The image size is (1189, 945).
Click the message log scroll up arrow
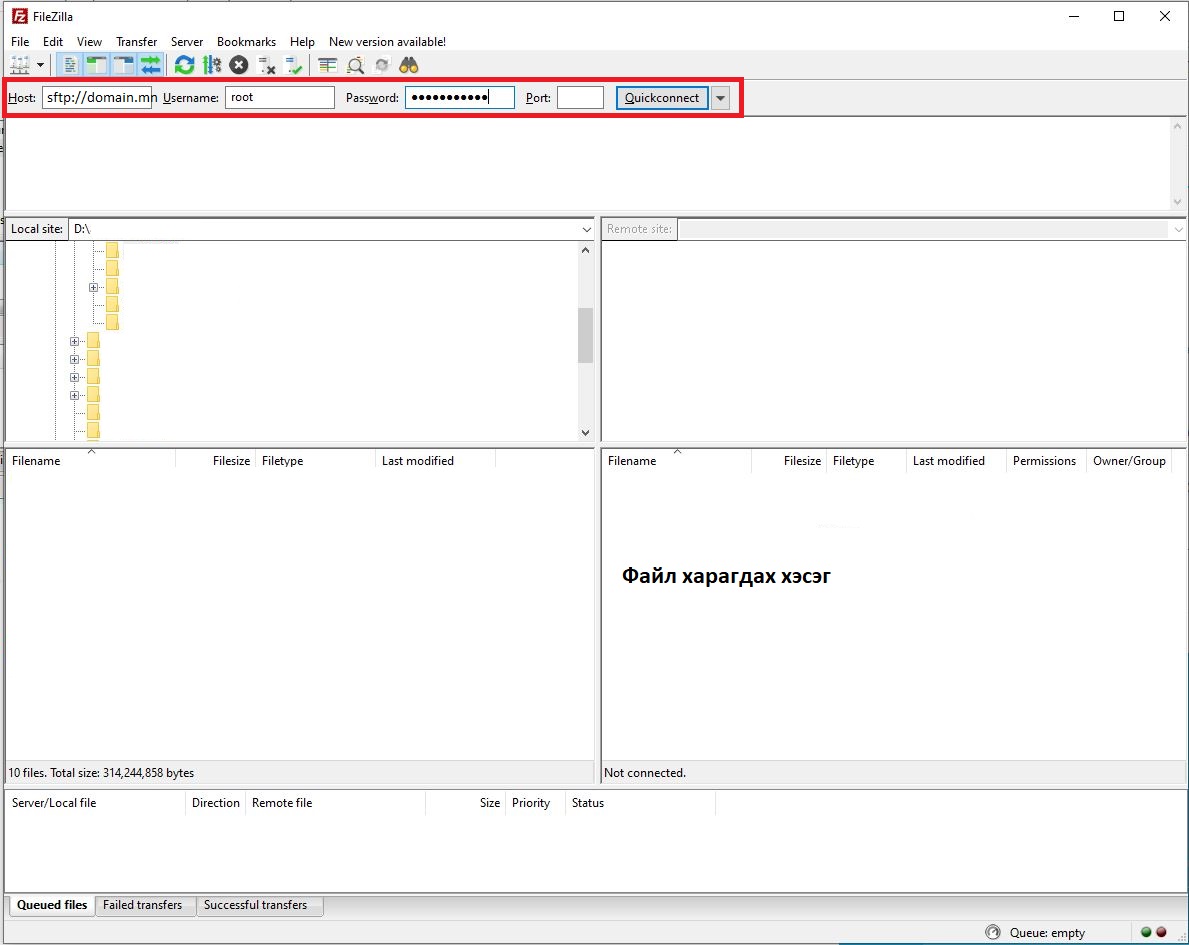tap(1178, 127)
